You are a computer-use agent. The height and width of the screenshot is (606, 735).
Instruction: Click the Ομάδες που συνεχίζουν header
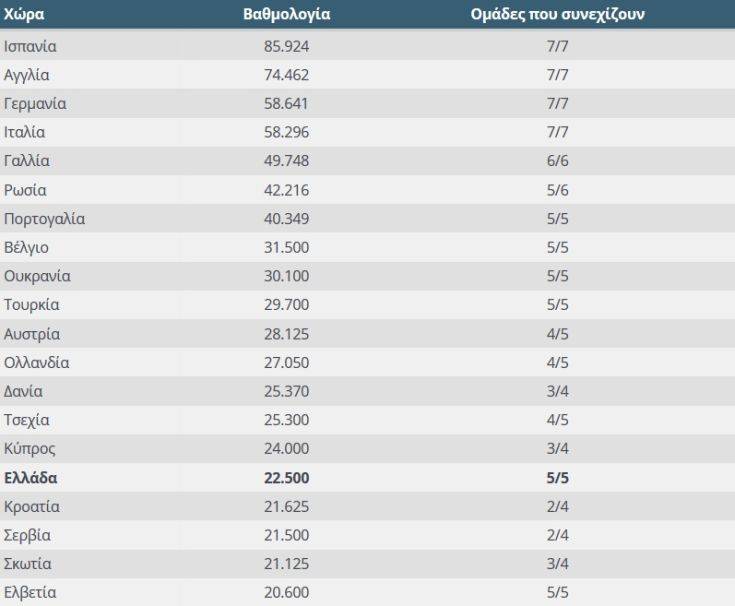(x=557, y=14)
